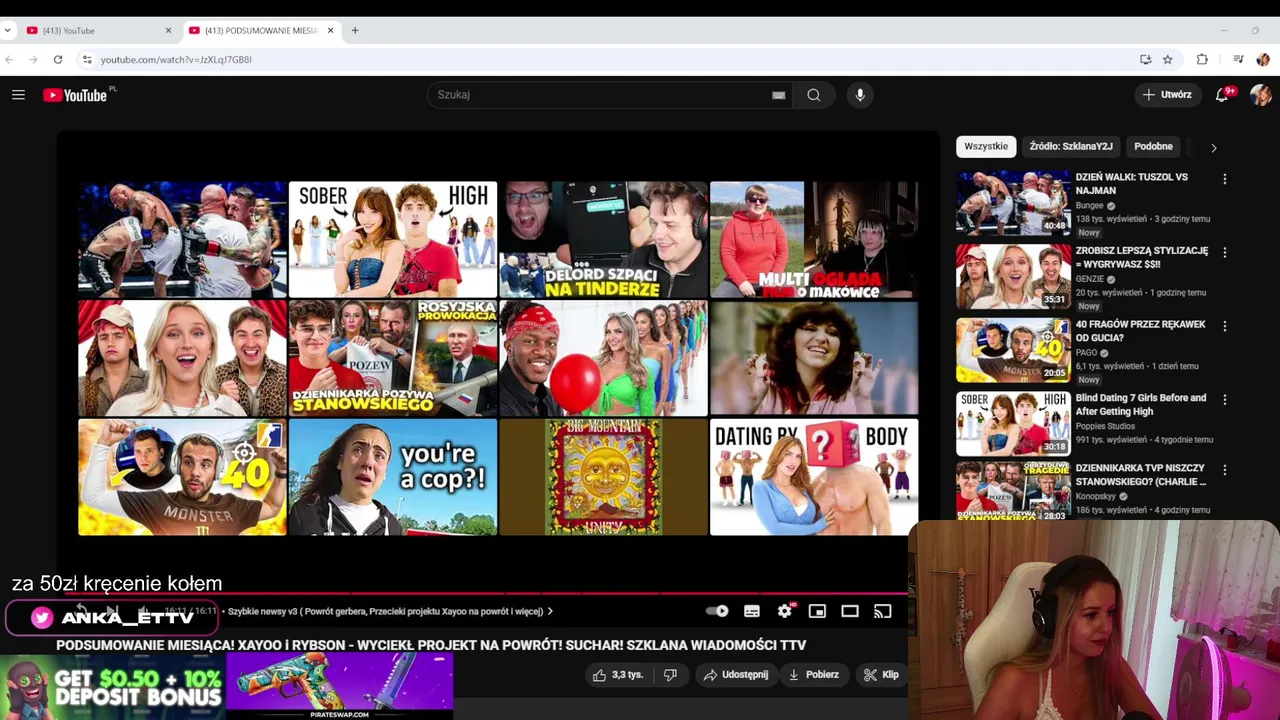Click the Pobierz download button
The image size is (1280, 720).
813,675
